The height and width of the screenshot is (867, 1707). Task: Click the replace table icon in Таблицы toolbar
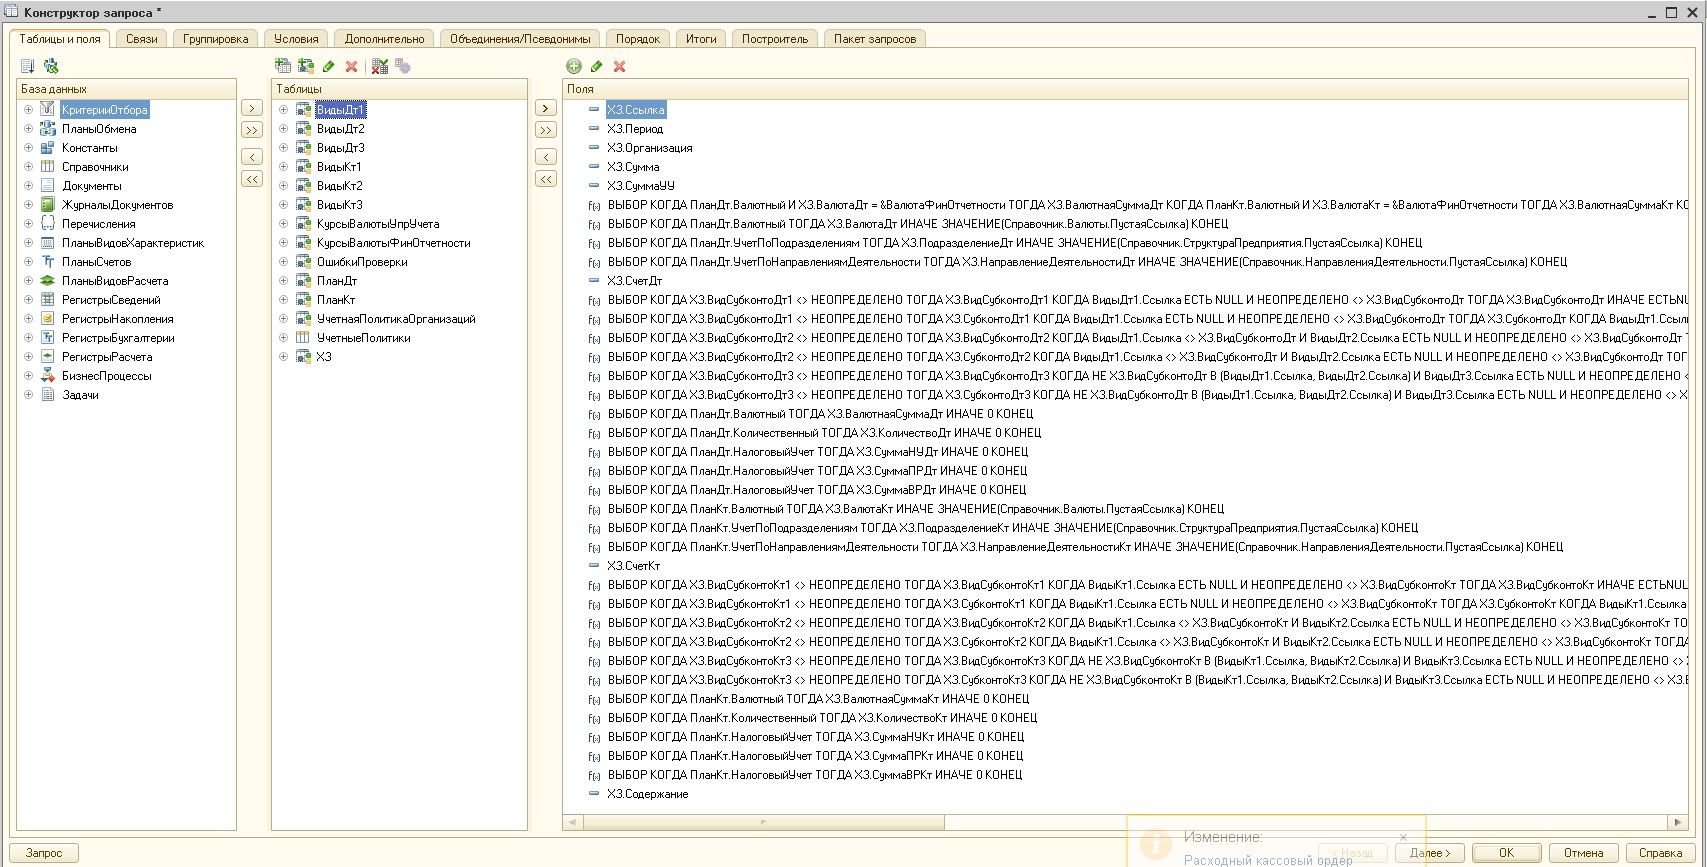(380, 66)
